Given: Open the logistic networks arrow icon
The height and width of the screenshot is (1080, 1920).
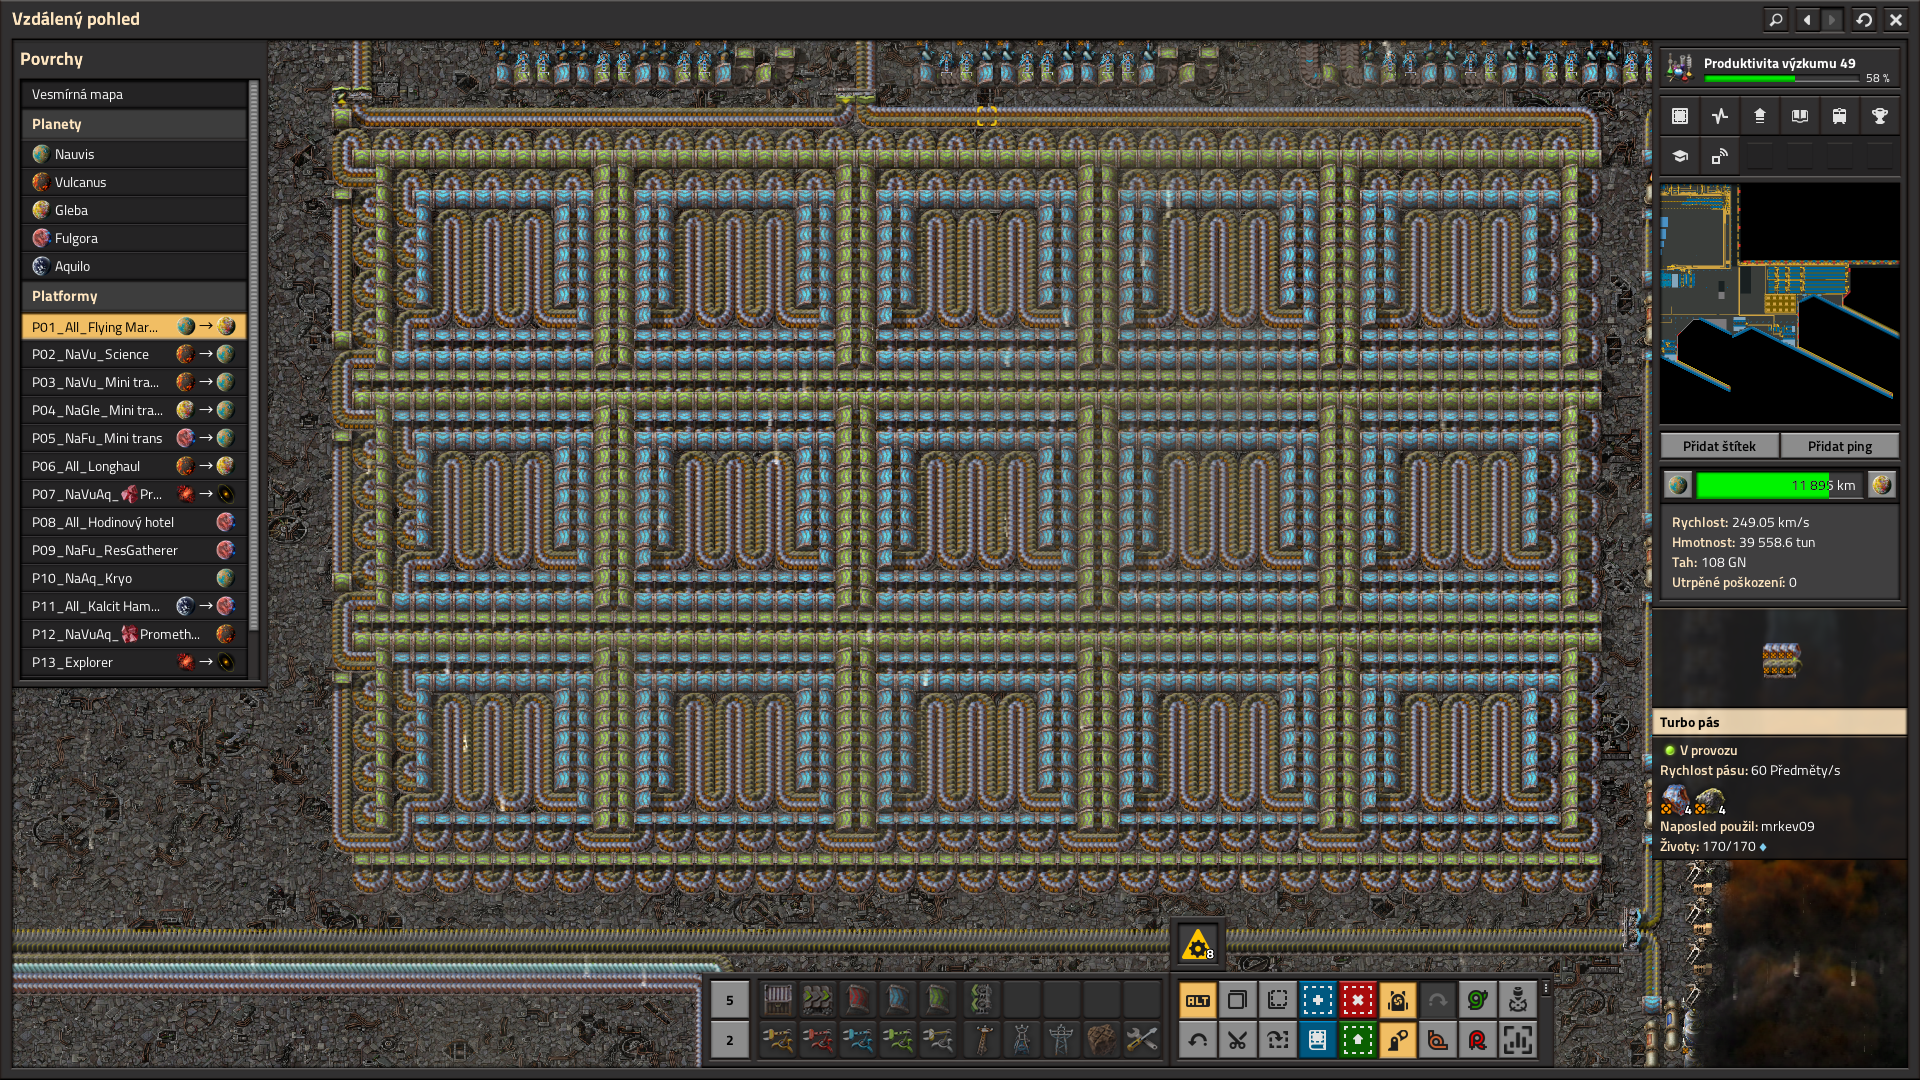Looking at the screenshot, I should [1759, 116].
